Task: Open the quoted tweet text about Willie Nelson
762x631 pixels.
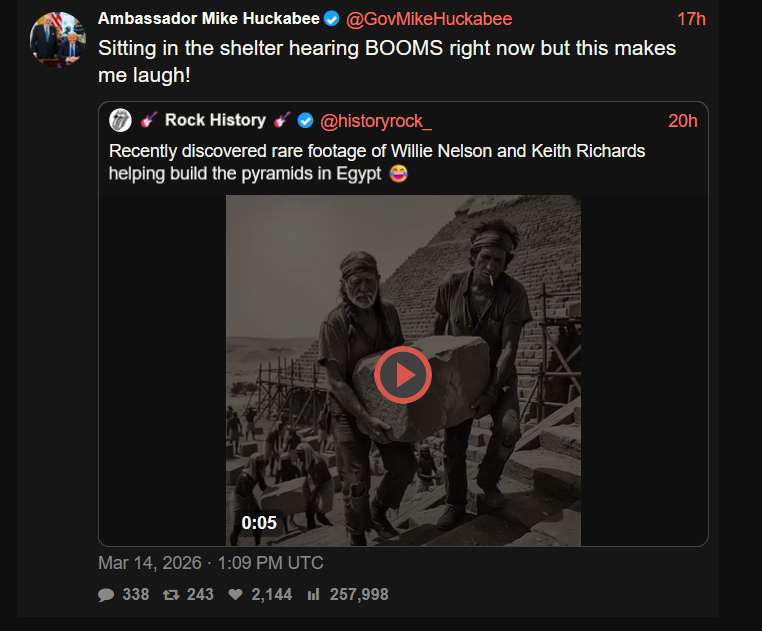Action: coord(377,162)
